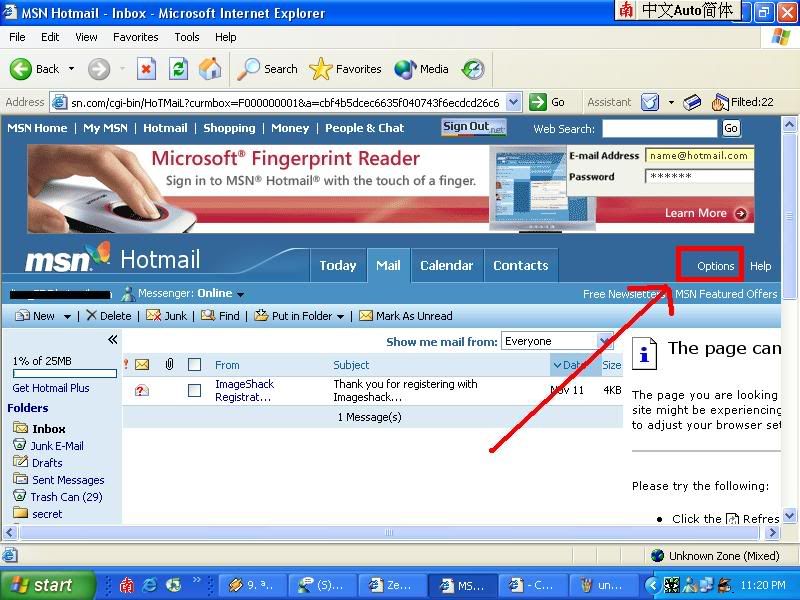
Task: Expand the address bar dropdown
Action: tap(513, 102)
